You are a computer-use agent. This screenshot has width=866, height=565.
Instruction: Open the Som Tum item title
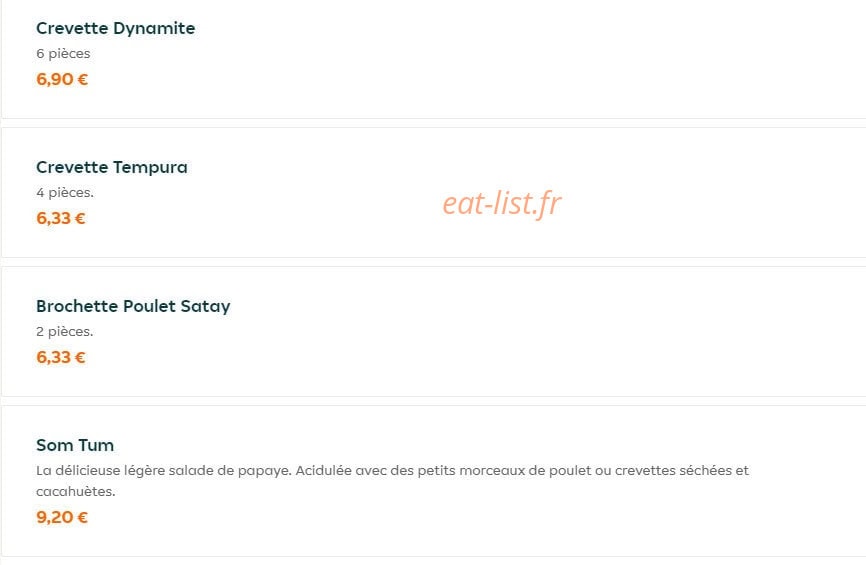(x=75, y=445)
